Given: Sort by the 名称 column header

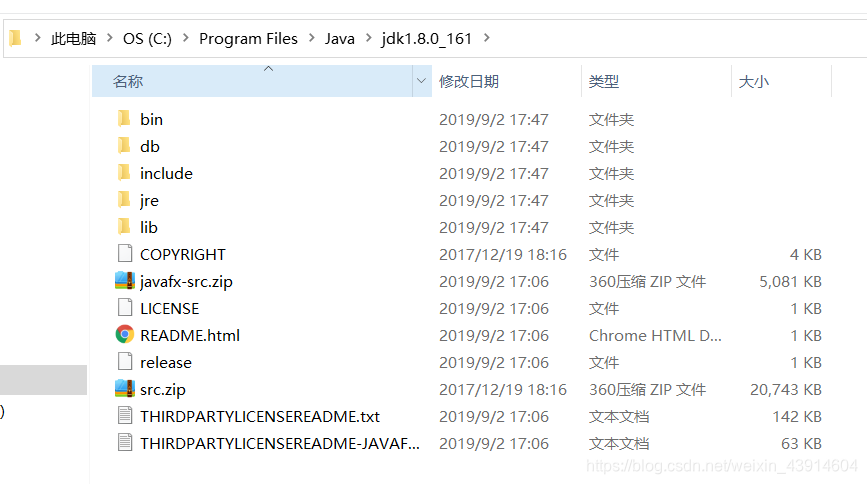Looking at the screenshot, I should point(252,81).
